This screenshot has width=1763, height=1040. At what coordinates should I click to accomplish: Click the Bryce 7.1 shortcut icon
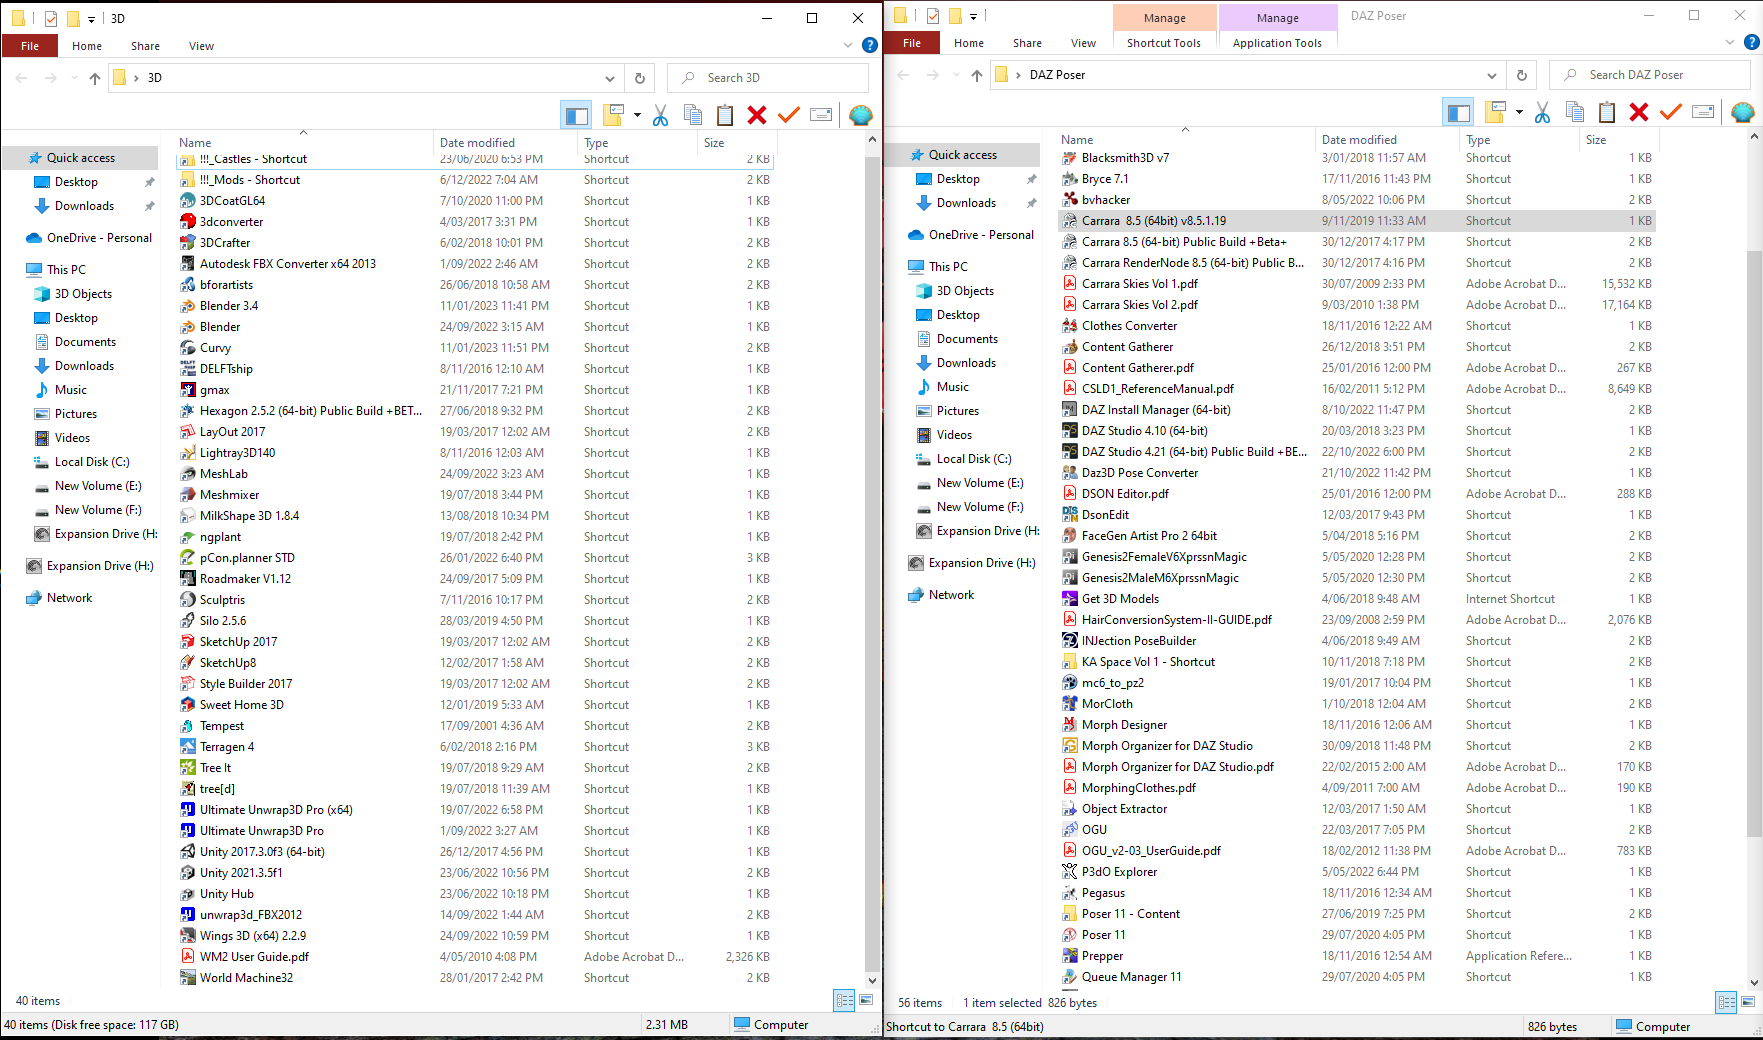pyautogui.click(x=1069, y=179)
